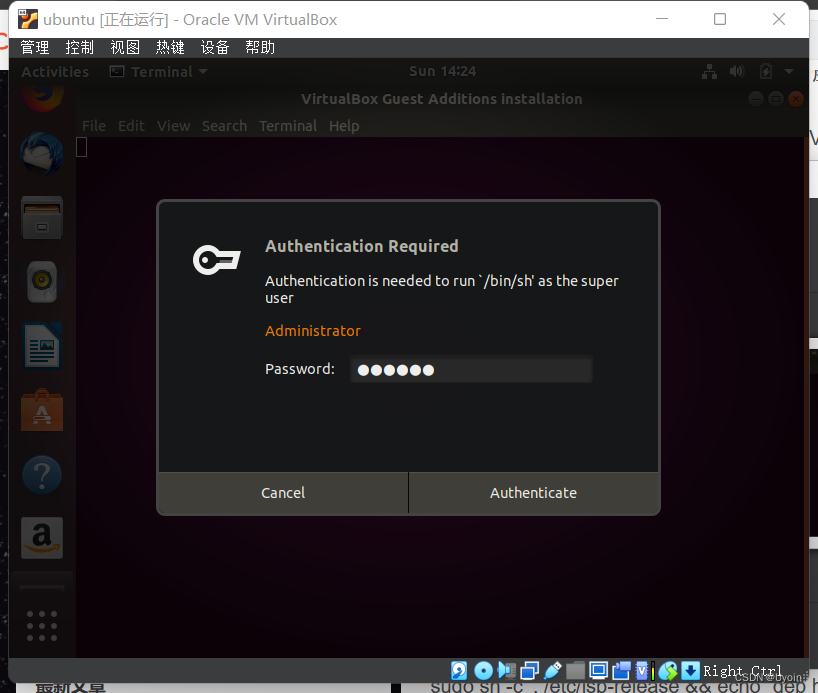Maximize the Guest Additions terminal window

point(776,99)
